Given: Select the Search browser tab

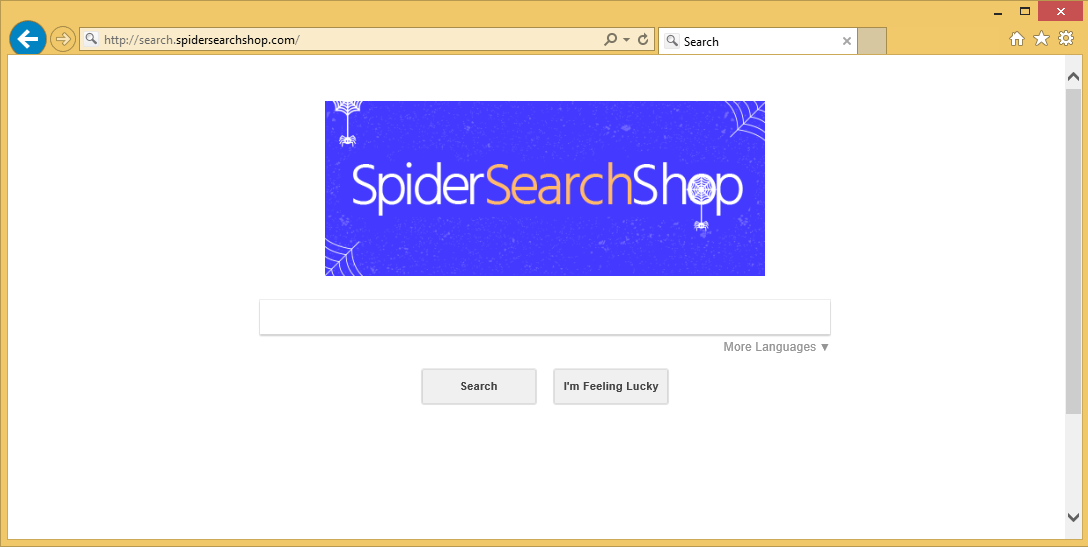Looking at the screenshot, I should [x=758, y=41].
